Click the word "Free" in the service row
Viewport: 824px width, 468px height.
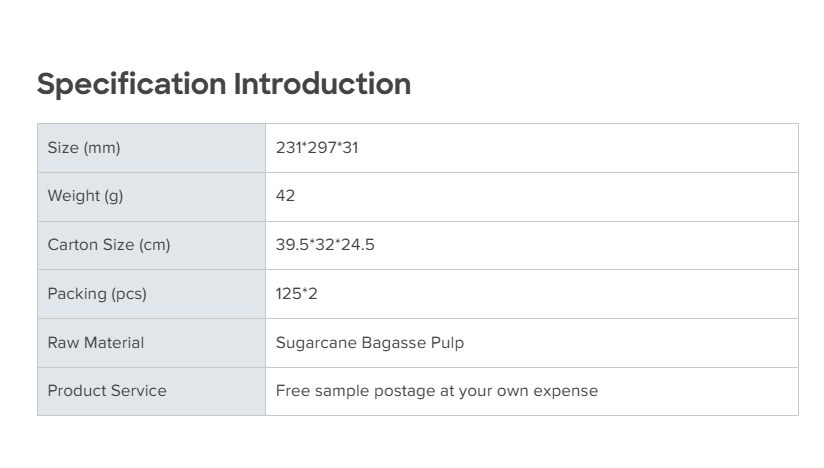[x=293, y=391]
